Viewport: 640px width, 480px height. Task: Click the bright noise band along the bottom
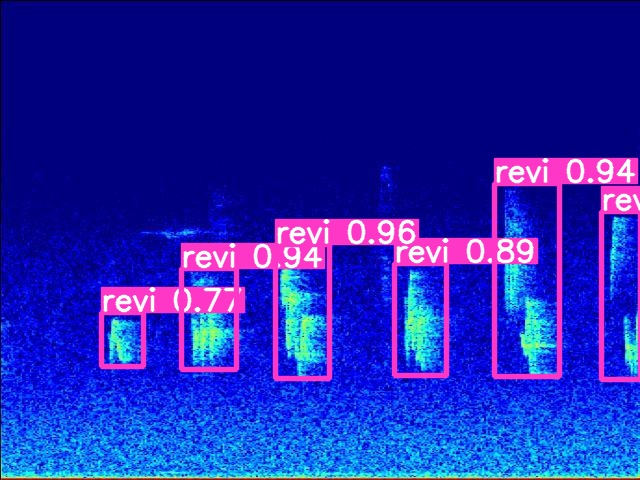(x=320, y=462)
